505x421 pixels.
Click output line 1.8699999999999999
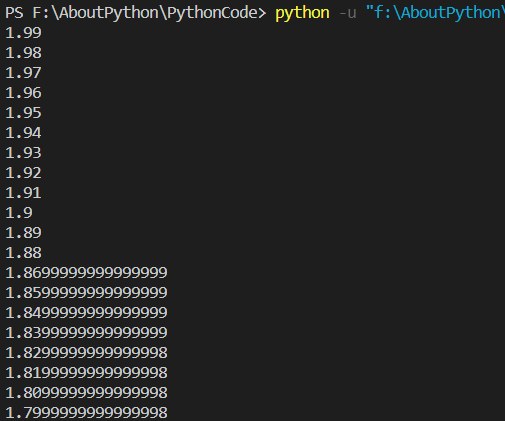(x=86, y=273)
